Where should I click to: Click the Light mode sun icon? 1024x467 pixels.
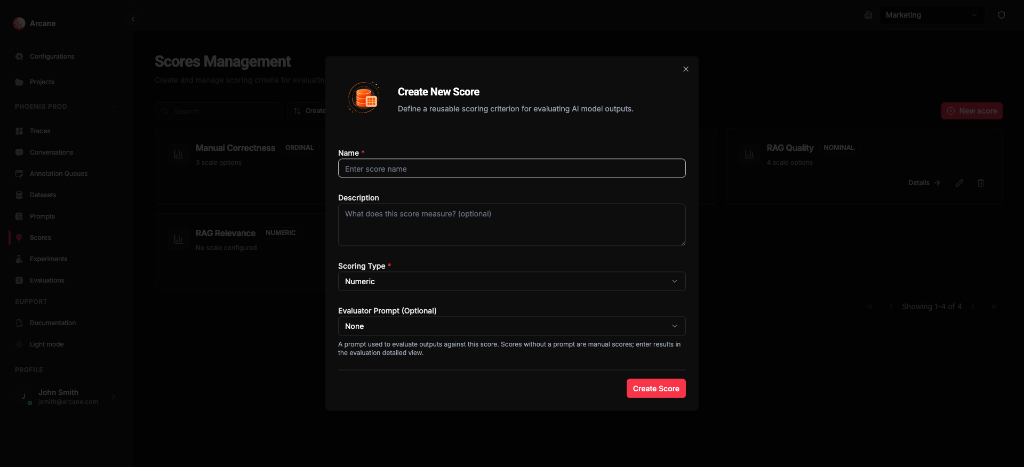19,344
